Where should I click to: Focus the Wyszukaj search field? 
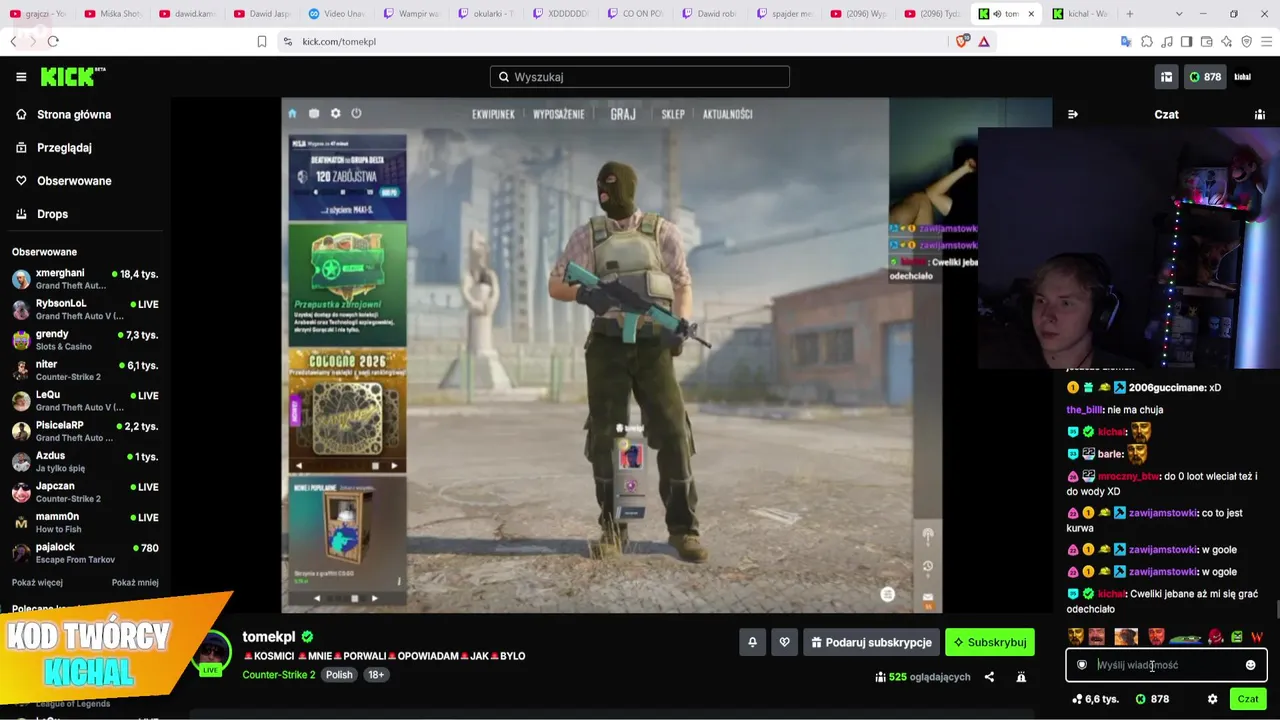coord(640,77)
